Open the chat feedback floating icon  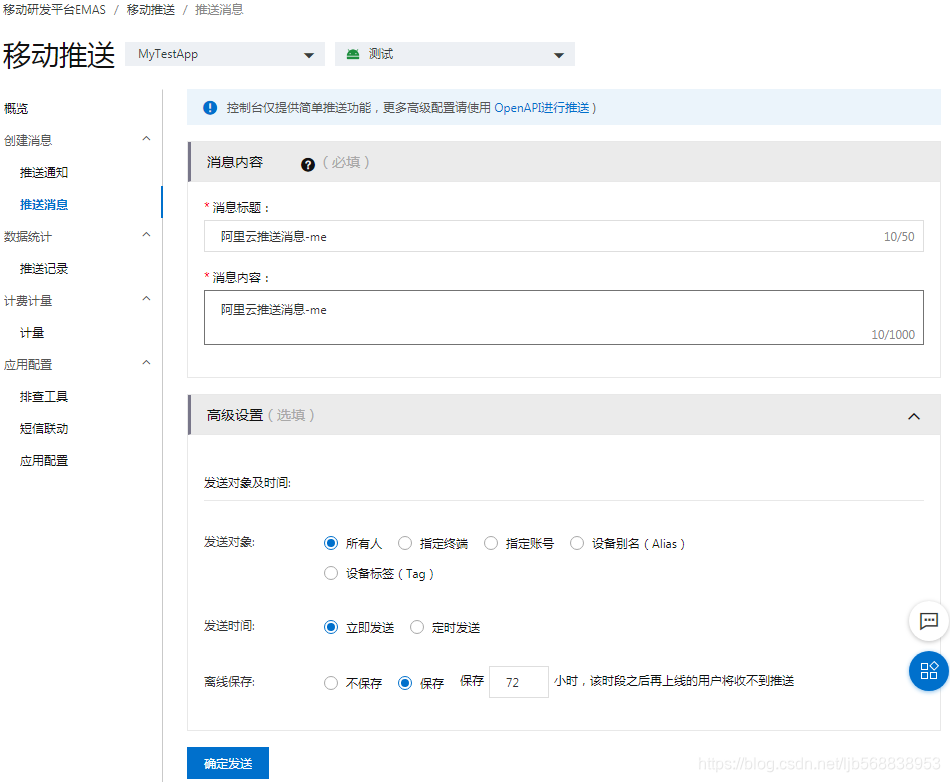click(x=928, y=621)
